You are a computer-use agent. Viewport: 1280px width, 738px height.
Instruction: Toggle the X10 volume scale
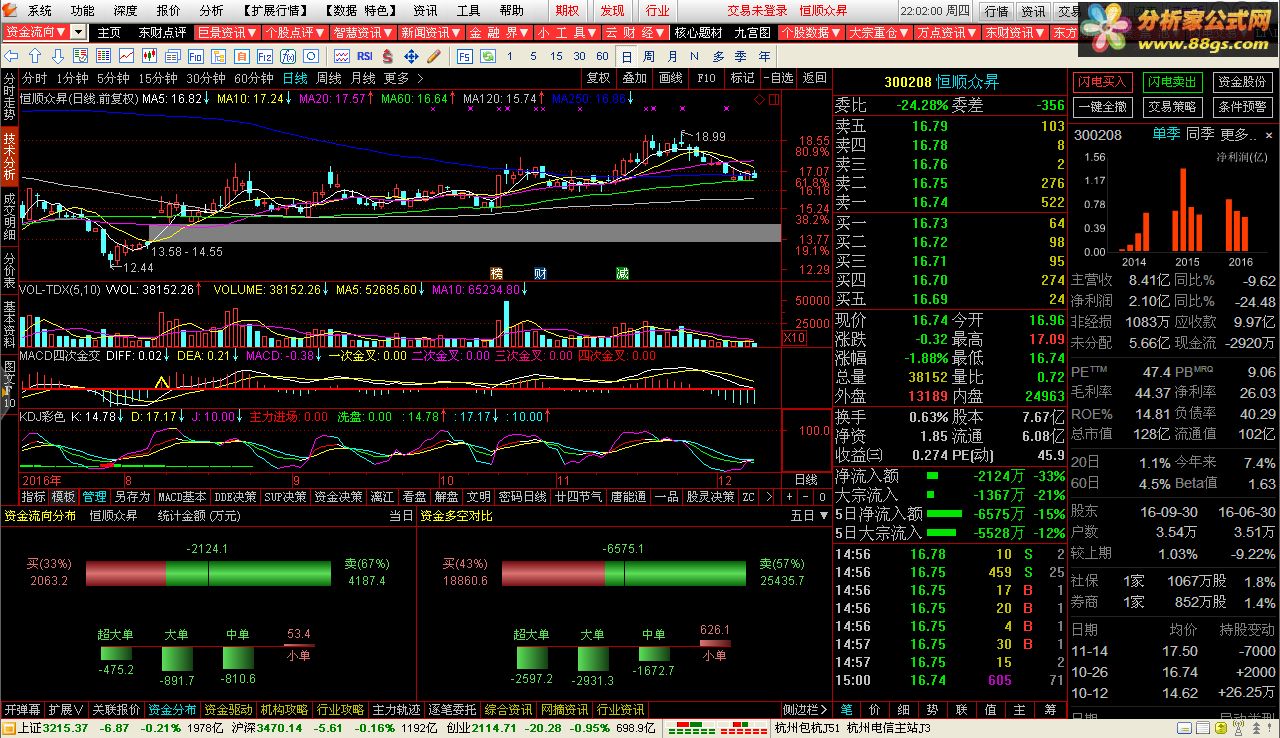793,338
